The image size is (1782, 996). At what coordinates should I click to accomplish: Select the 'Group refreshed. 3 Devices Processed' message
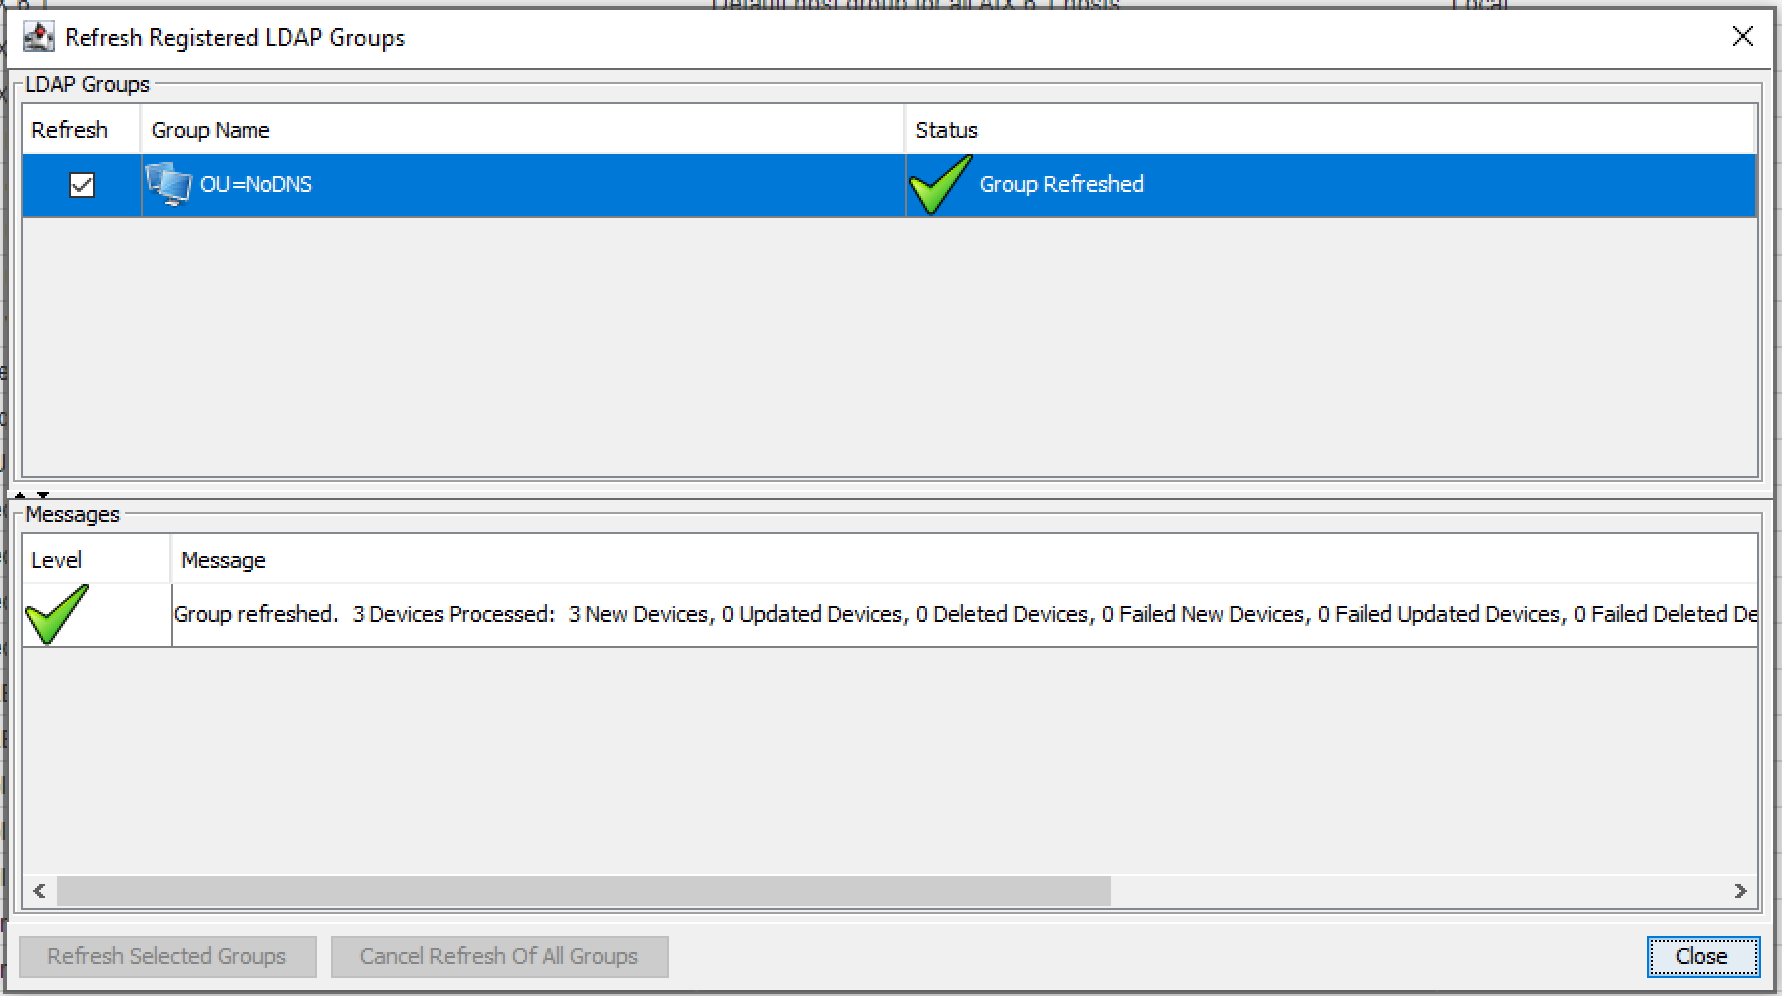point(965,614)
